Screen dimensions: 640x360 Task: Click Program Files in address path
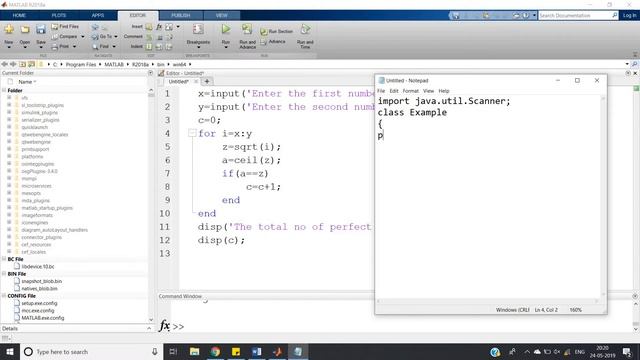pos(81,64)
